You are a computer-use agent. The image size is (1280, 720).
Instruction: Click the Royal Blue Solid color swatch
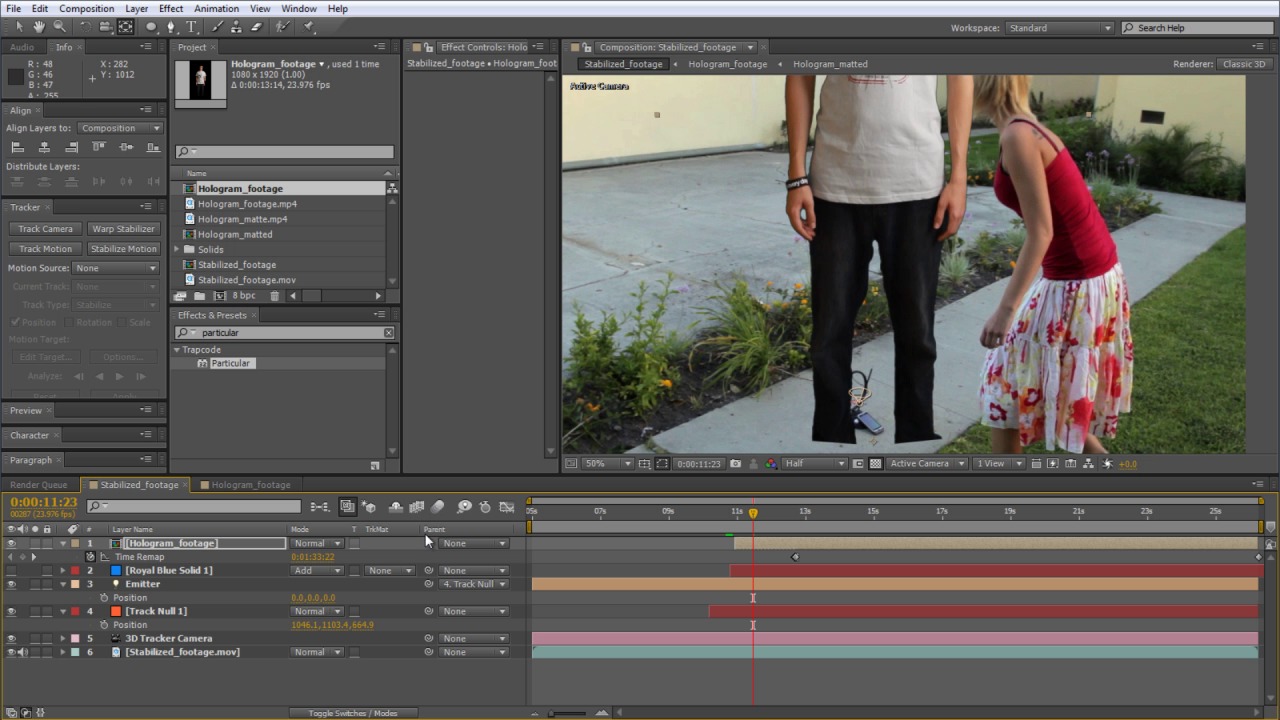[116, 571]
